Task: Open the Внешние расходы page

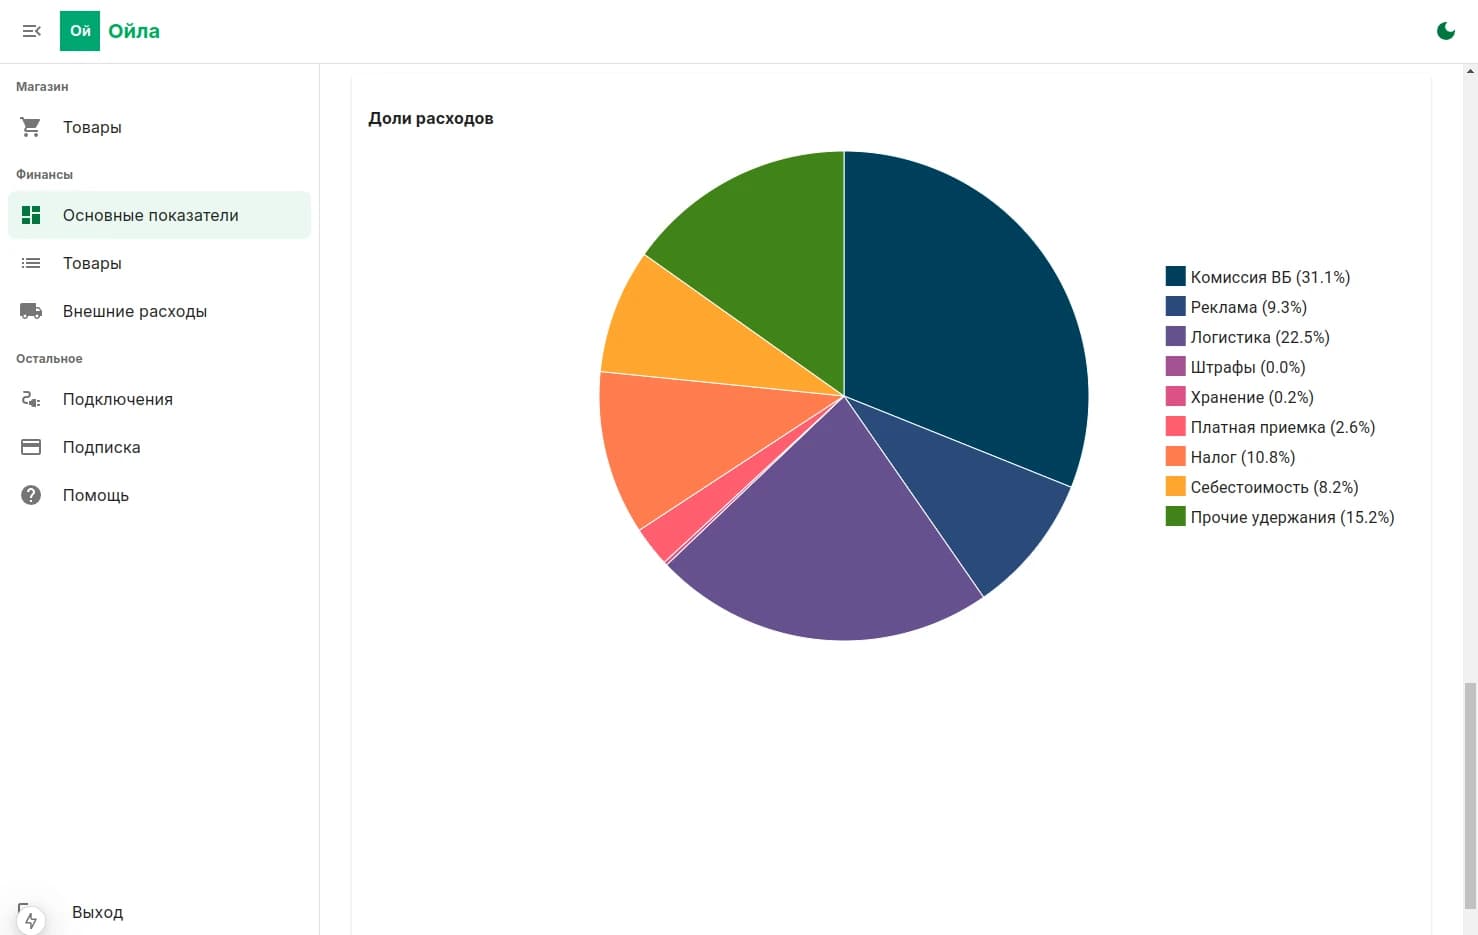Action: pos(134,311)
